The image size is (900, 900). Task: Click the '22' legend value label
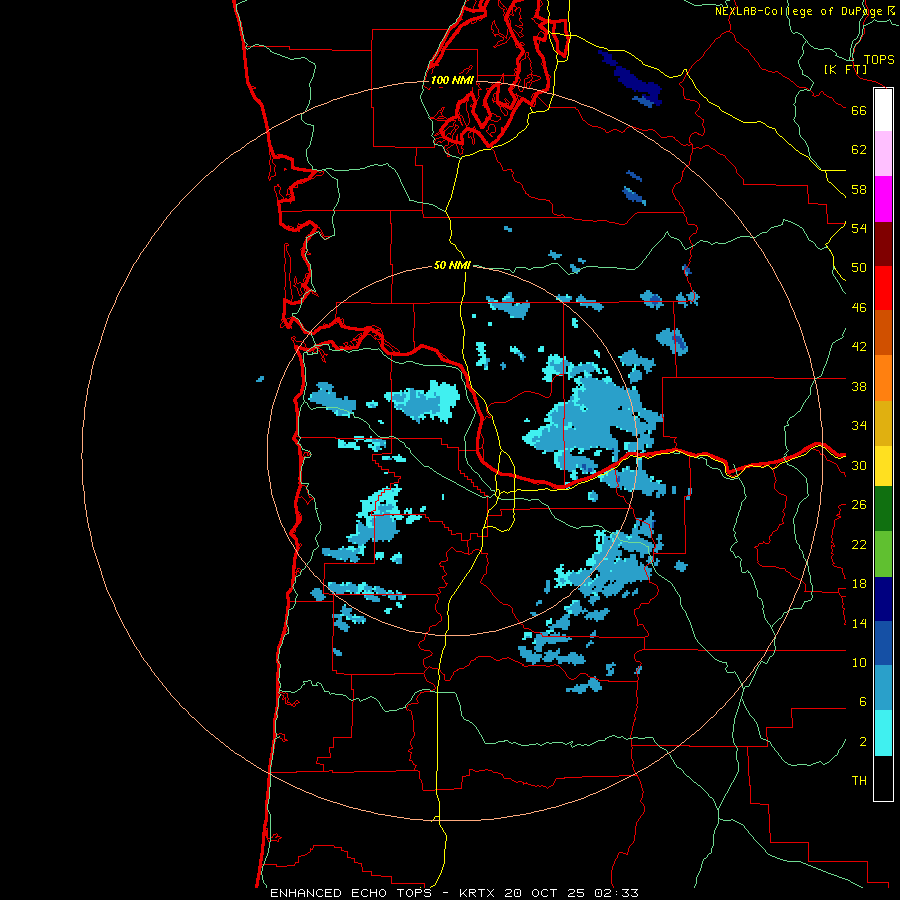pos(859,544)
